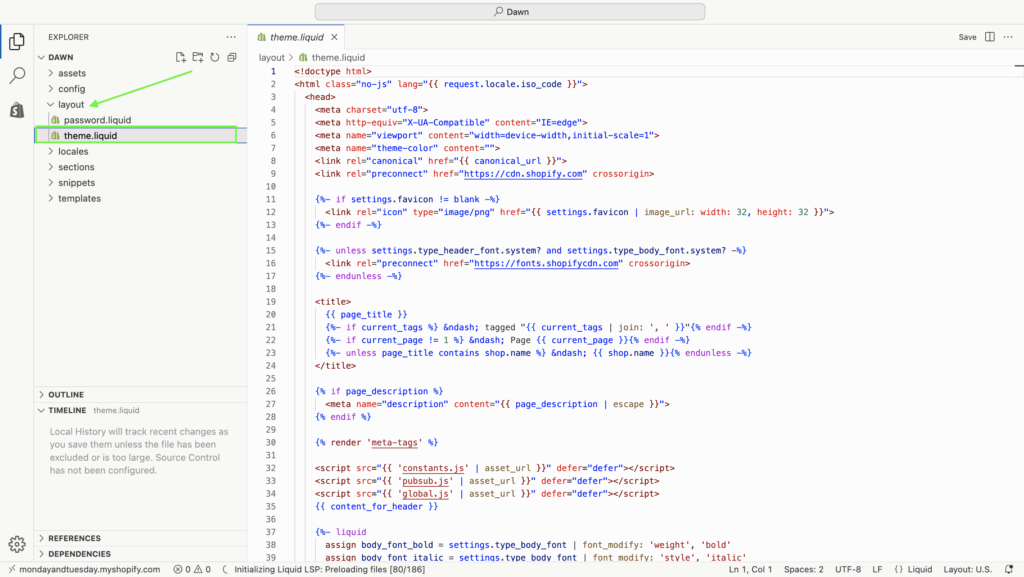1024x577 pixels.
Task: Change indentation via Spaces: 2
Action: coord(804,569)
